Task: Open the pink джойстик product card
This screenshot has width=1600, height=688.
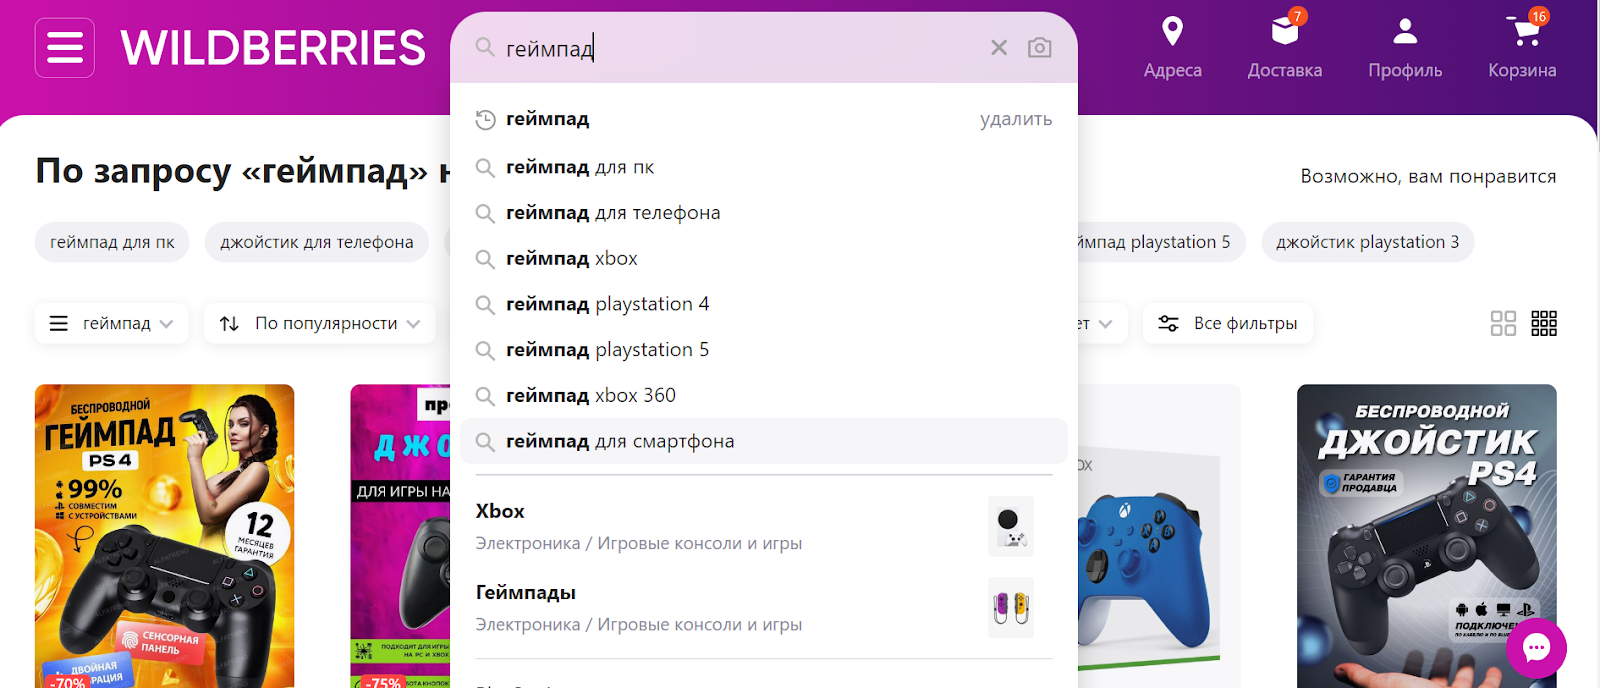Action: pyautogui.click(x=400, y=536)
